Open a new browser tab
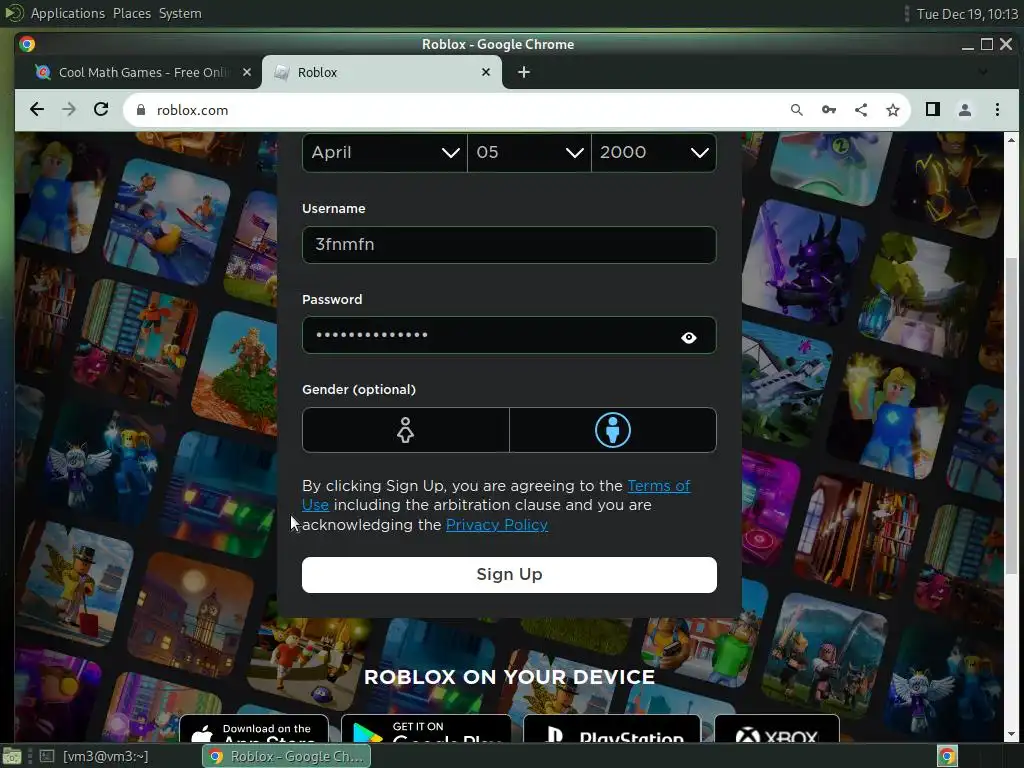 click(524, 72)
